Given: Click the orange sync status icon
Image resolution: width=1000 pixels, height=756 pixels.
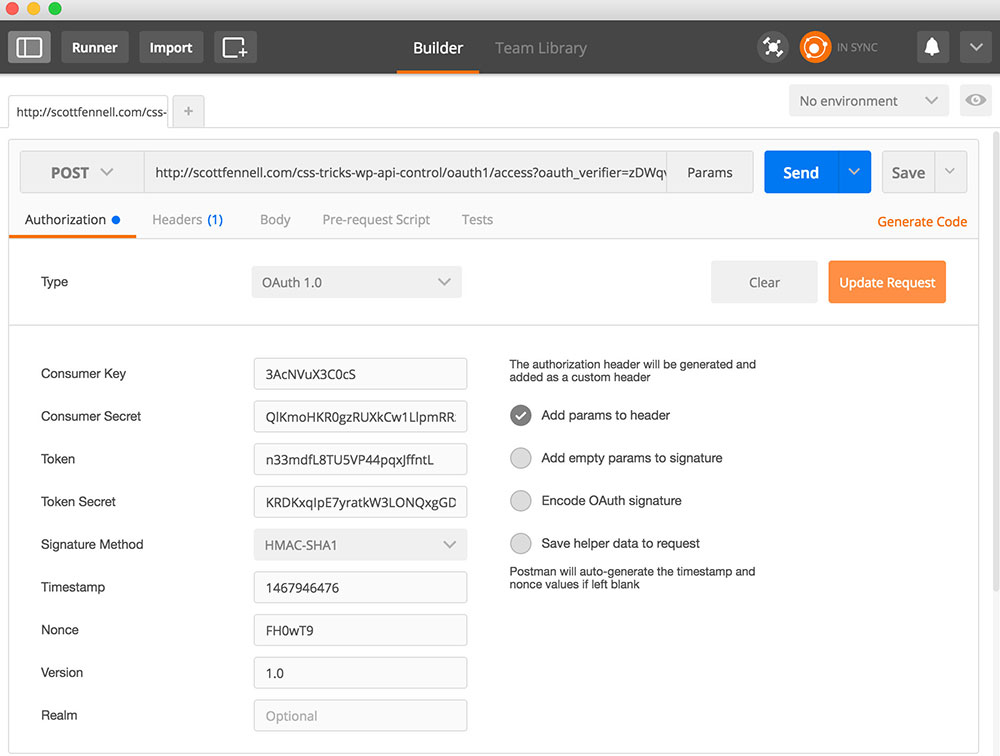Looking at the screenshot, I should 815,47.
